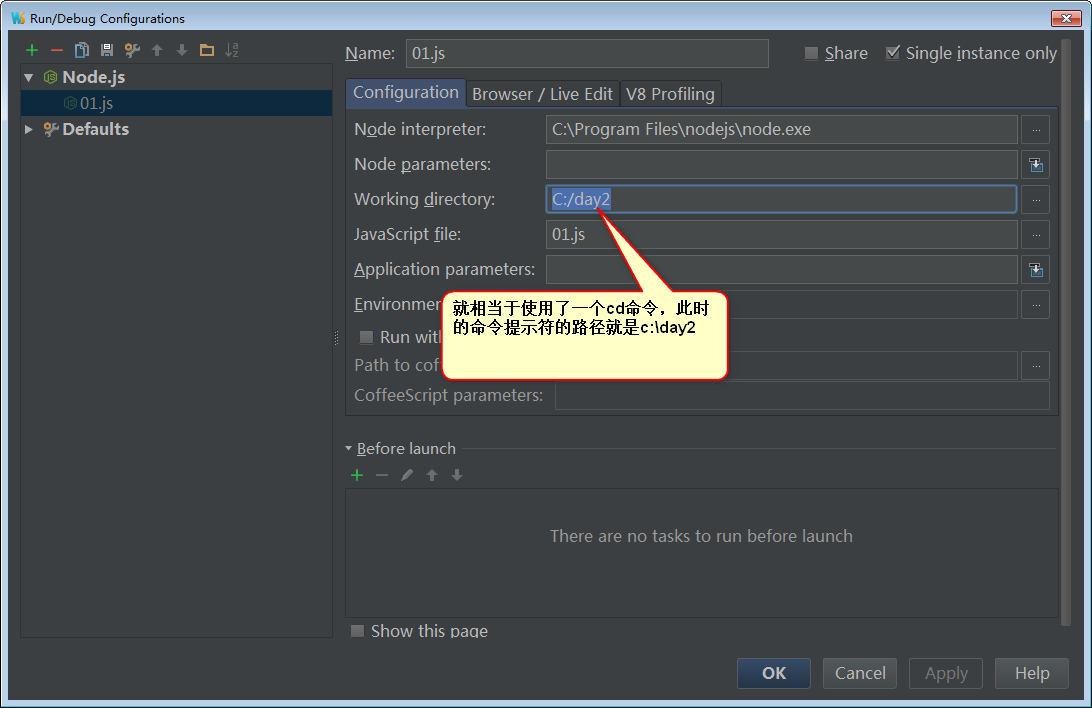The width and height of the screenshot is (1092, 708).
Task: Remove before launch task minus icon
Action: [382, 475]
